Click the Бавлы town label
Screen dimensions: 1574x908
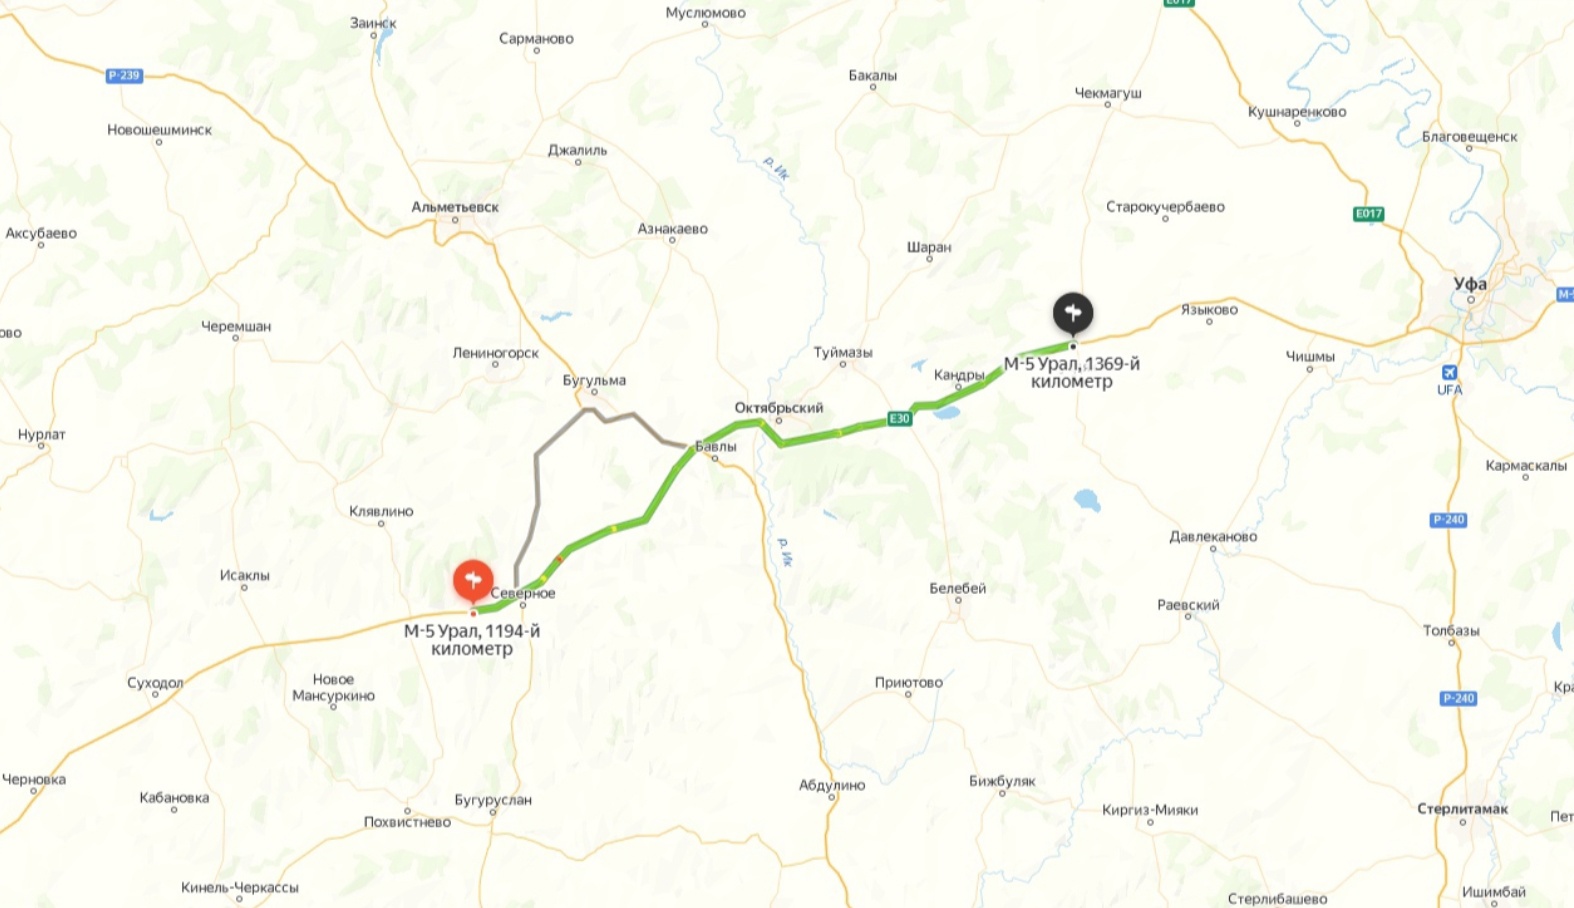tap(716, 447)
